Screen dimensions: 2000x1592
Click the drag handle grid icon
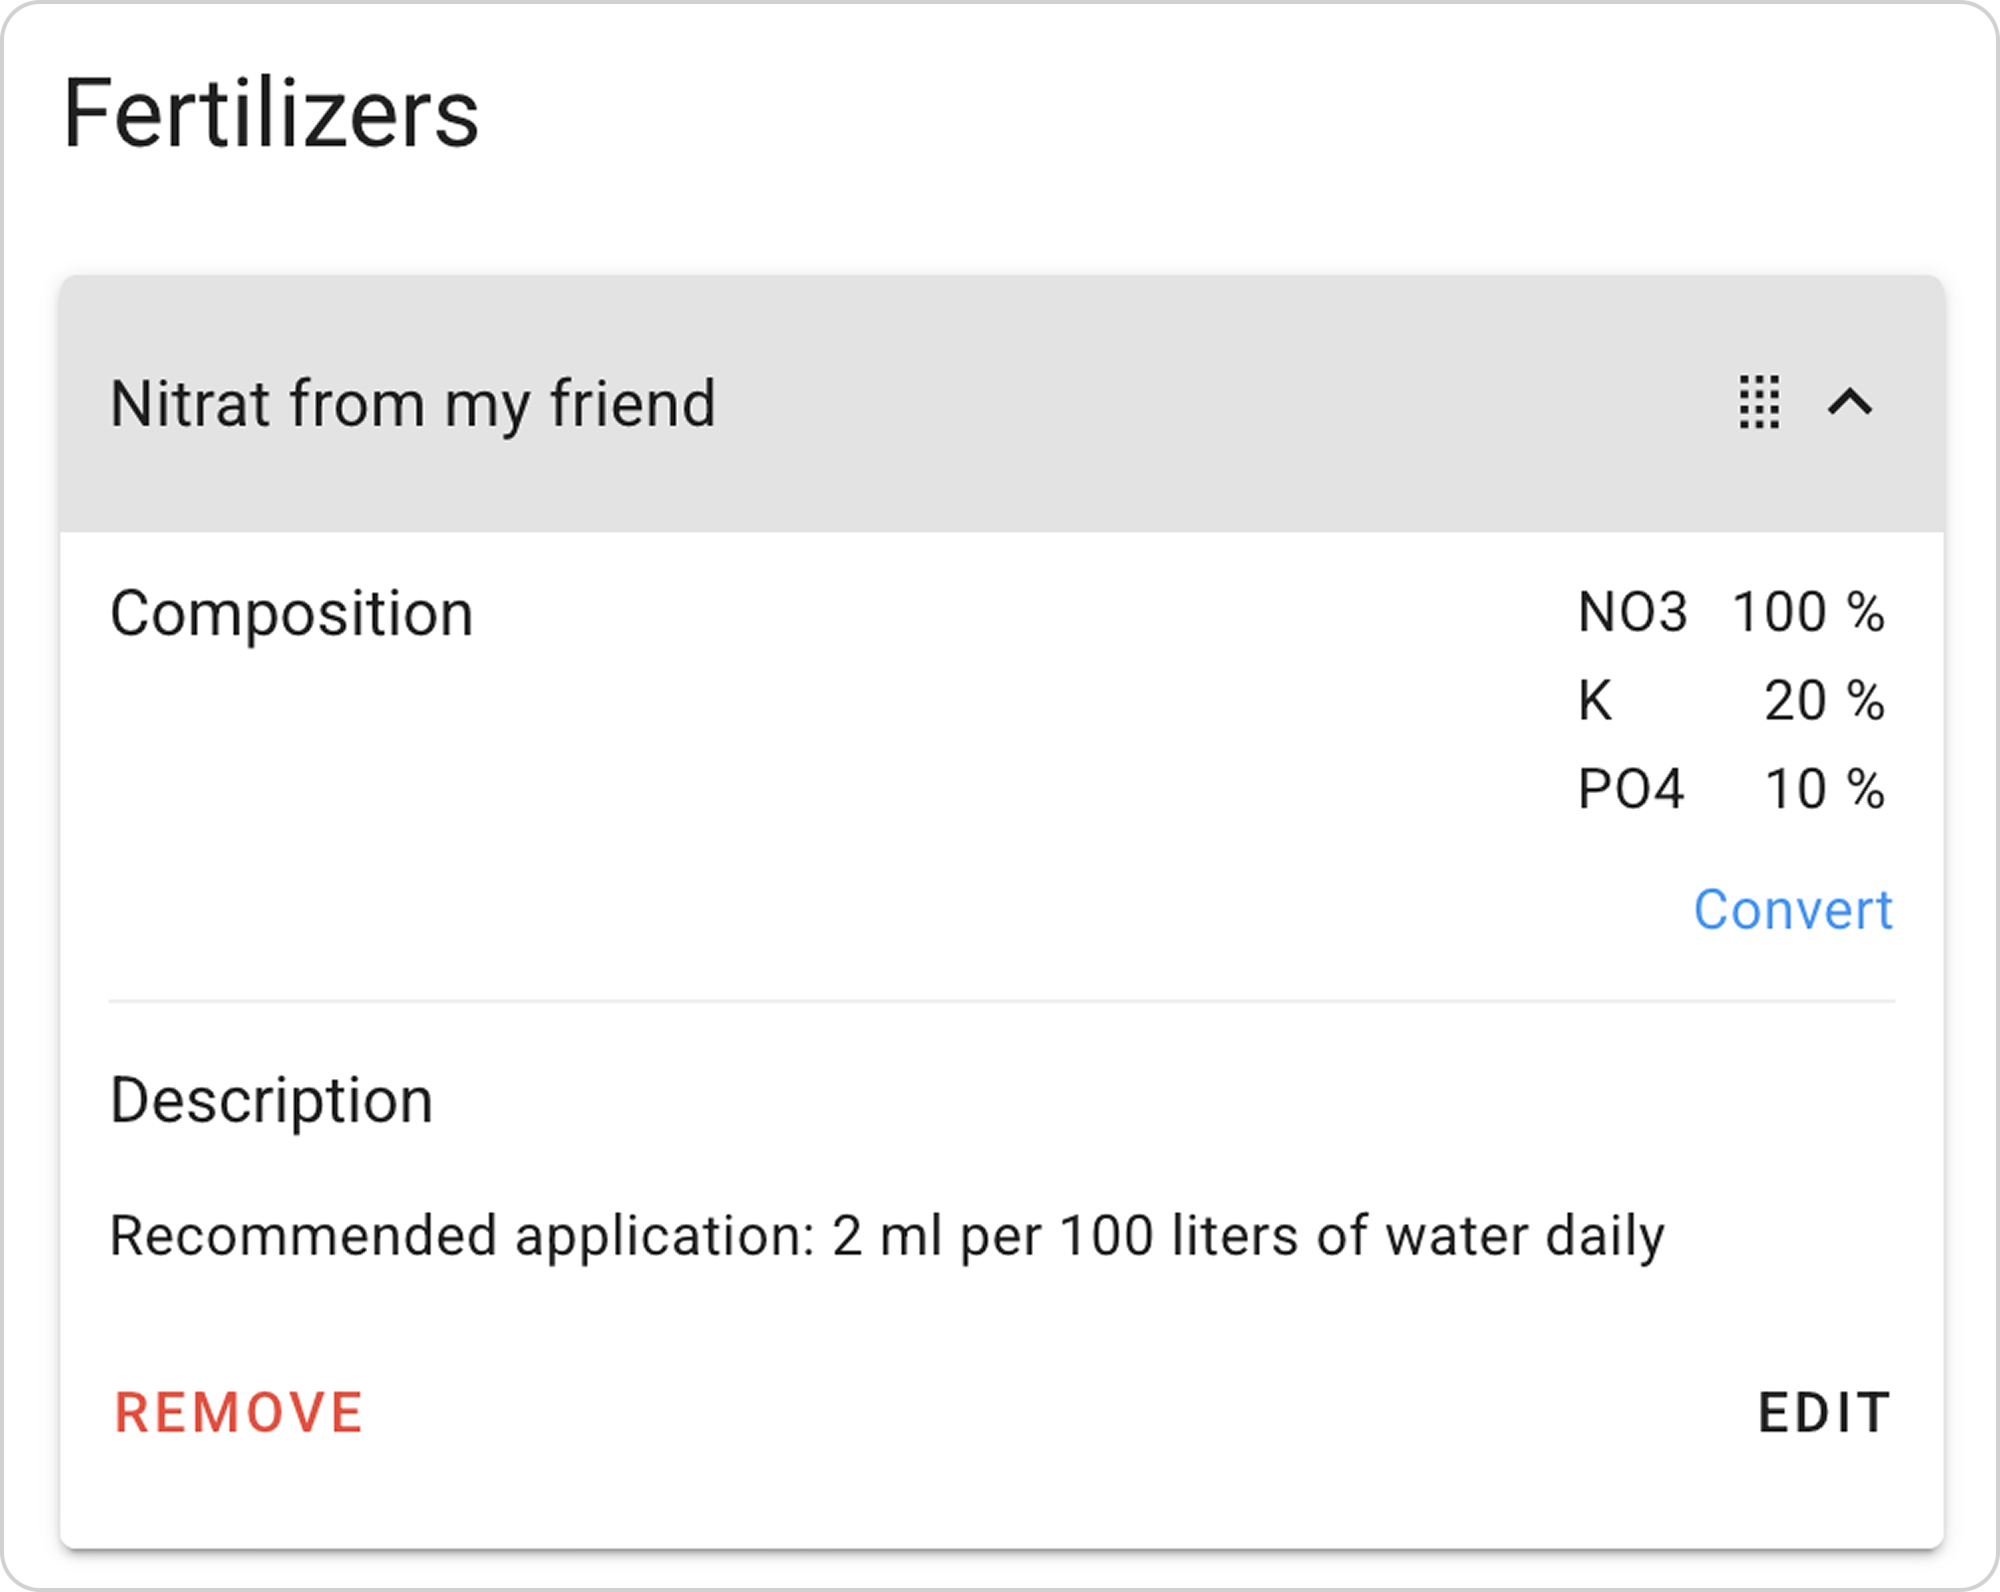(1759, 403)
